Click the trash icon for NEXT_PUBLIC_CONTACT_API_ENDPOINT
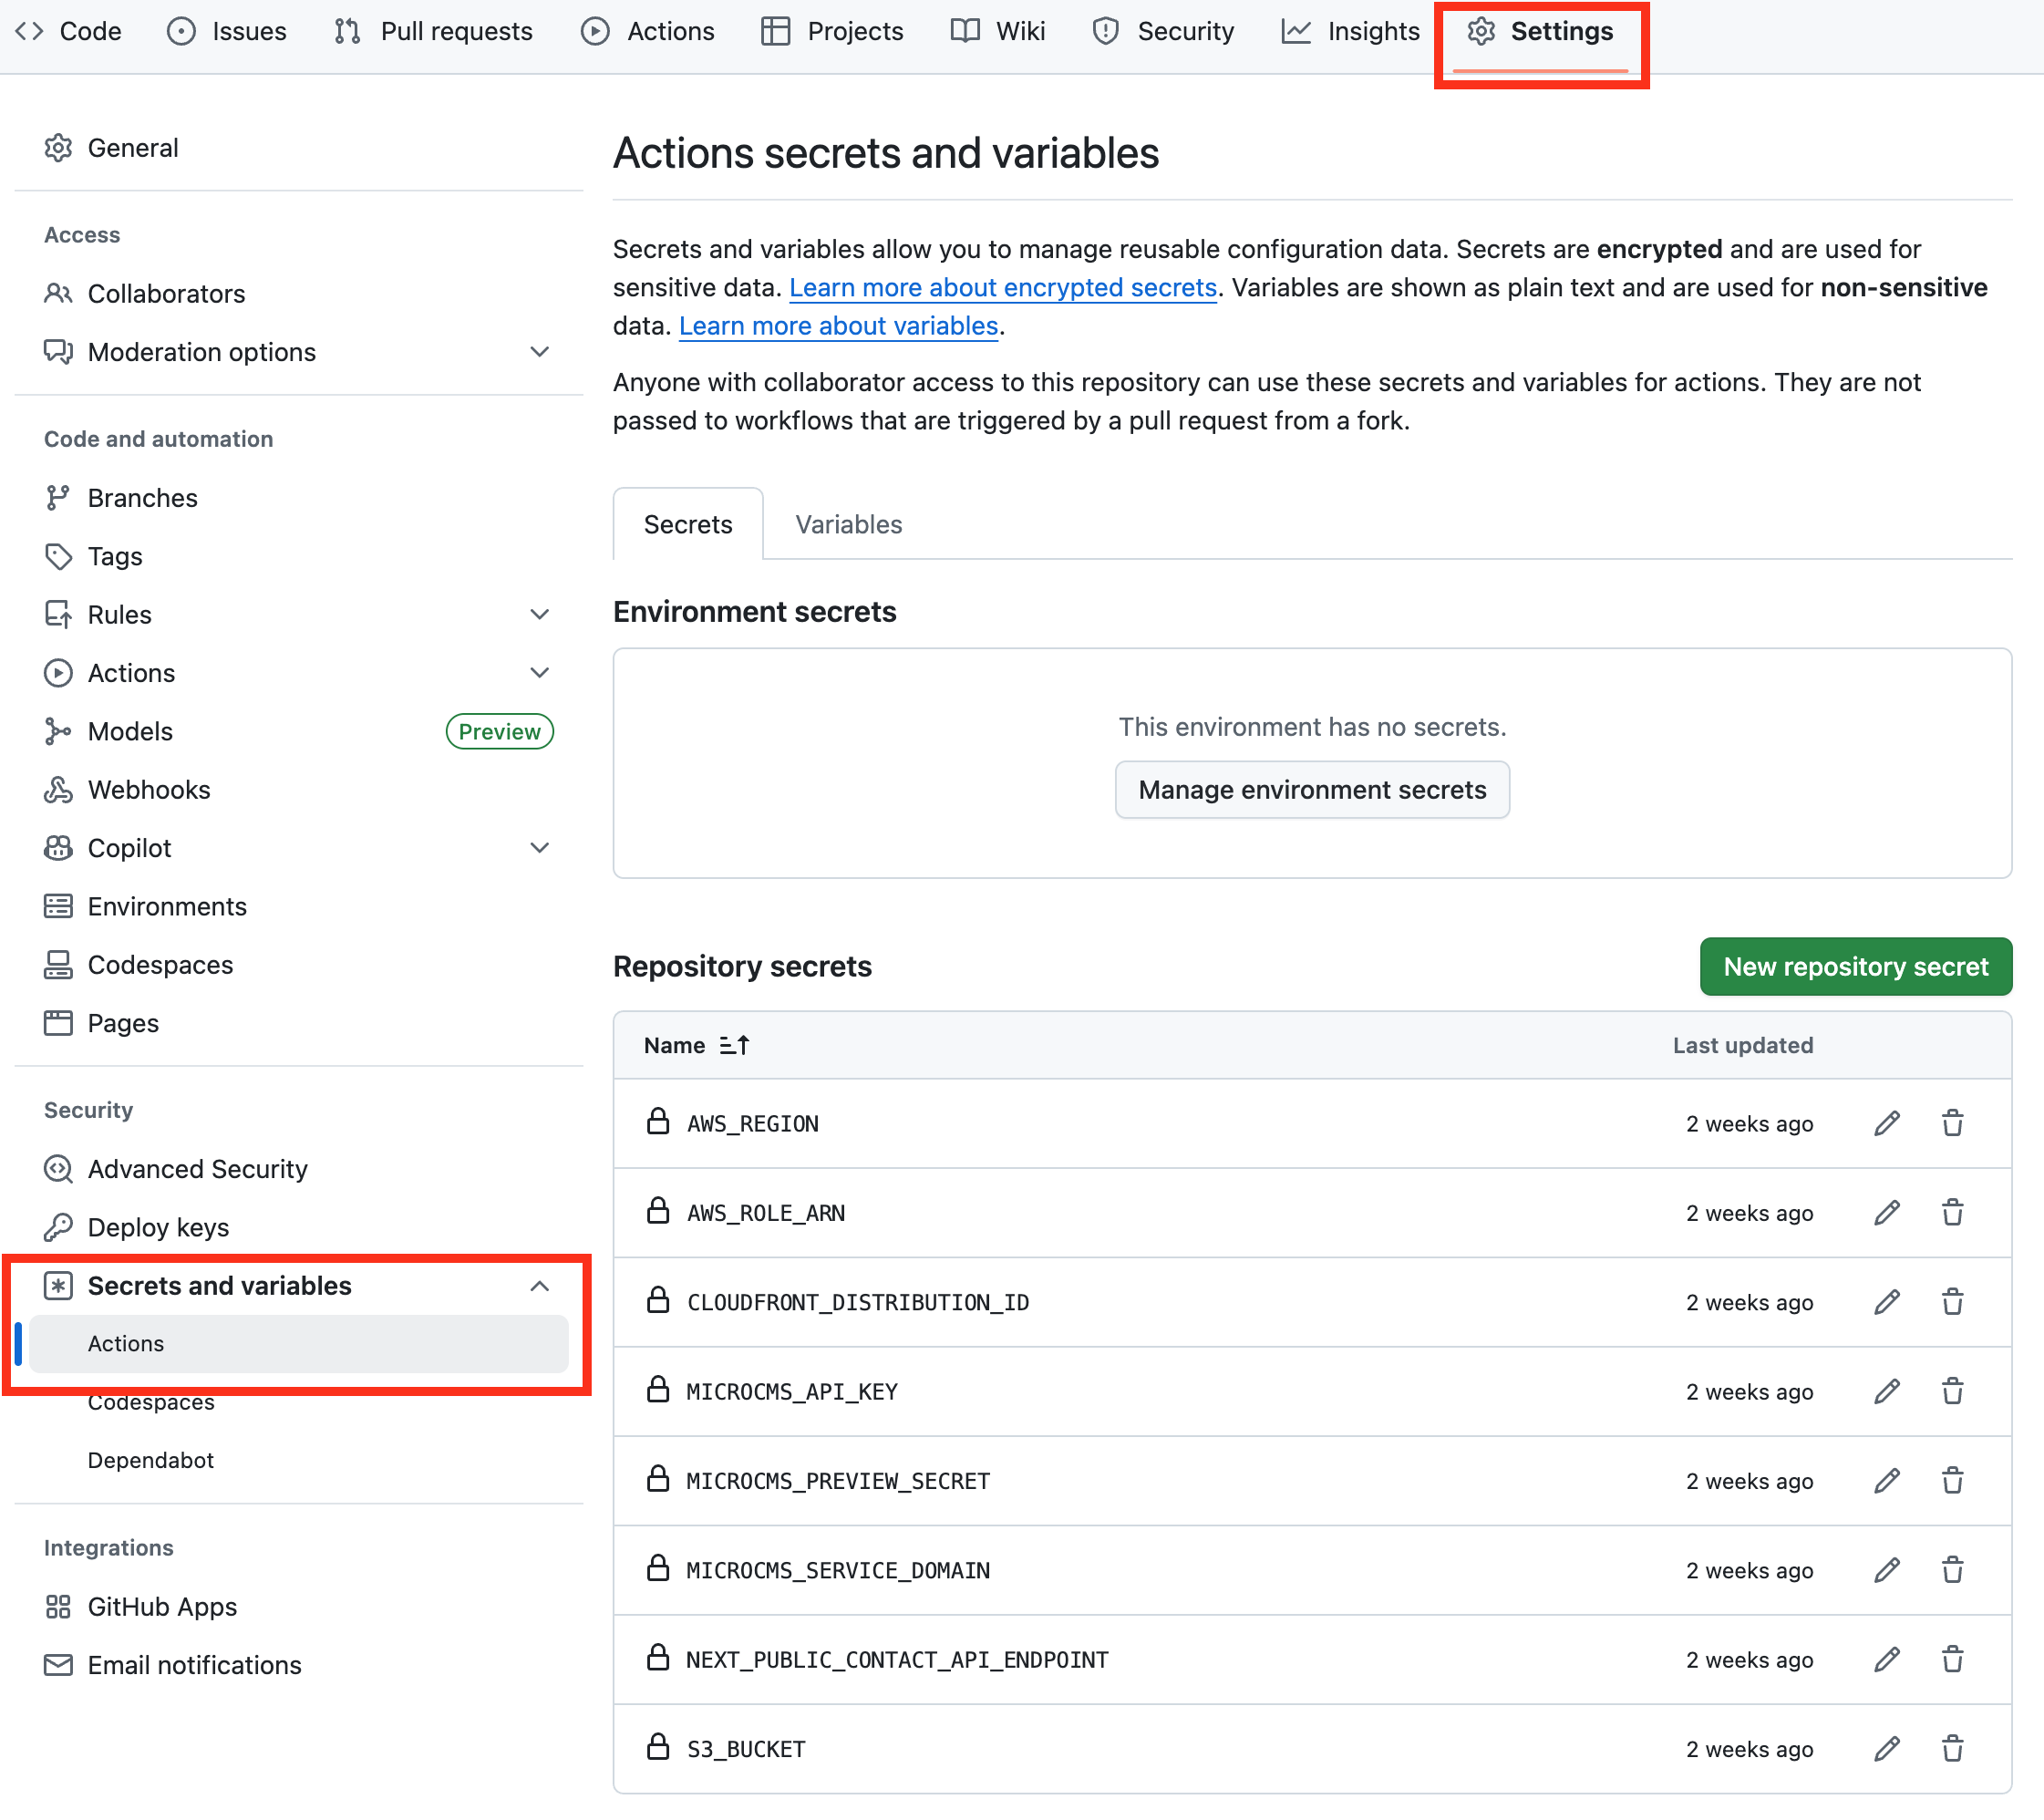This screenshot has width=2044, height=1820. tap(1952, 1659)
